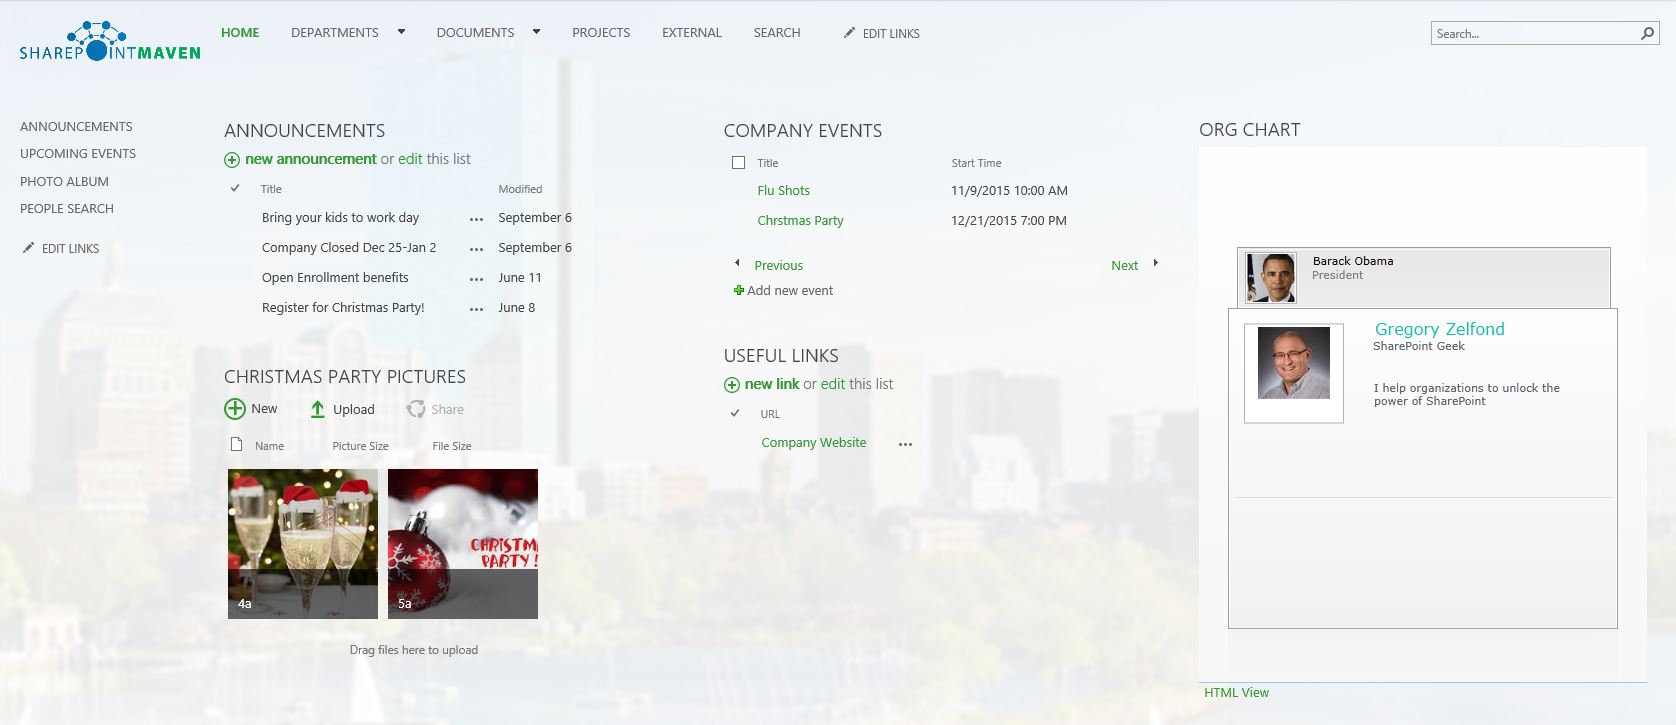Click the Gregory Zelfond name link
Viewport: 1676px width, 725px height.
[x=1439, y=329]
